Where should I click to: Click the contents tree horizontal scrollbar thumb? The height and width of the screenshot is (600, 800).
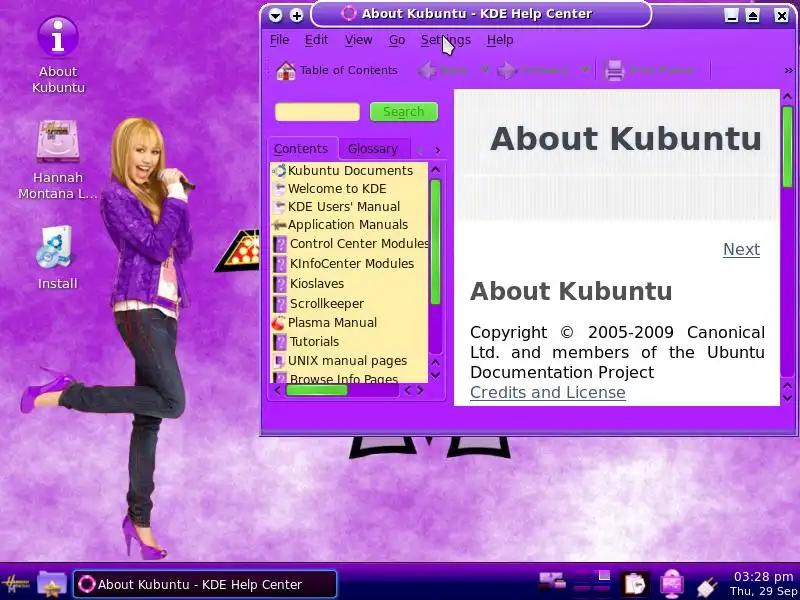(317, 391)
